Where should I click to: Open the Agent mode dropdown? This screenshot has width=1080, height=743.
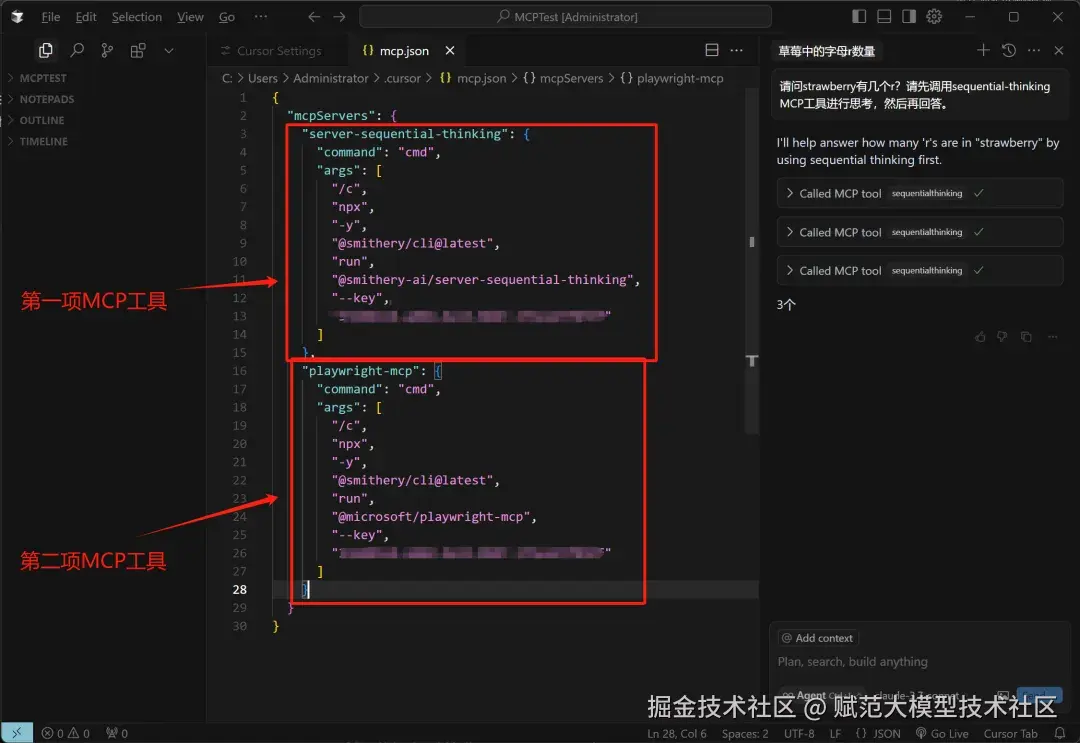point(821,695)
